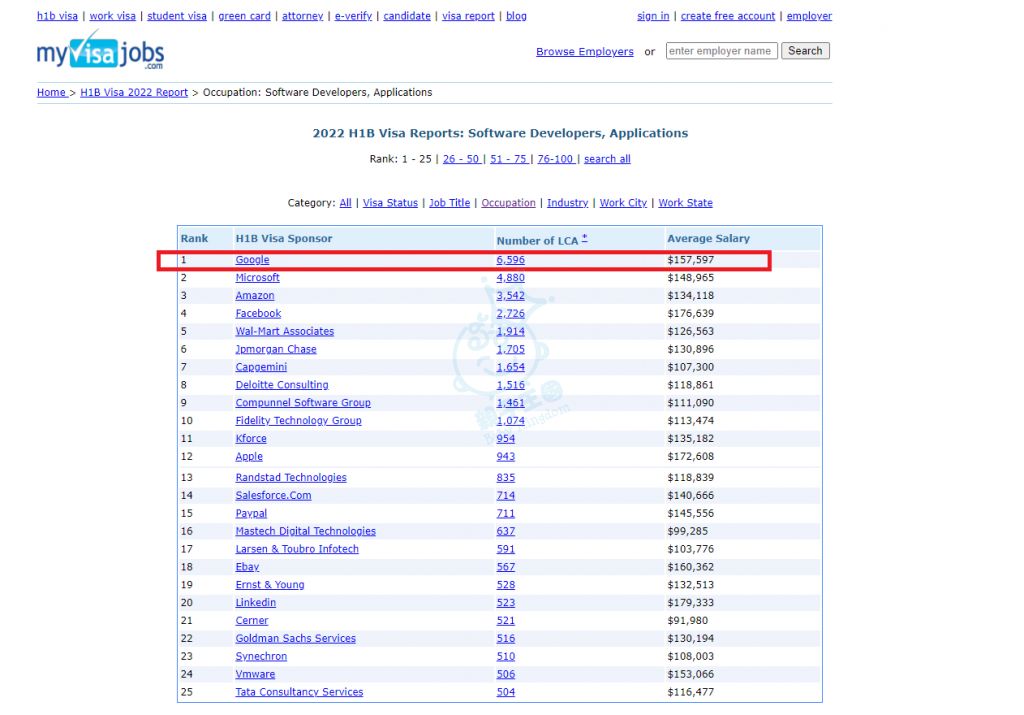Open the Apple sponsor link
This screenshot has height=715, width=1024.
click(x=249, y=456)
